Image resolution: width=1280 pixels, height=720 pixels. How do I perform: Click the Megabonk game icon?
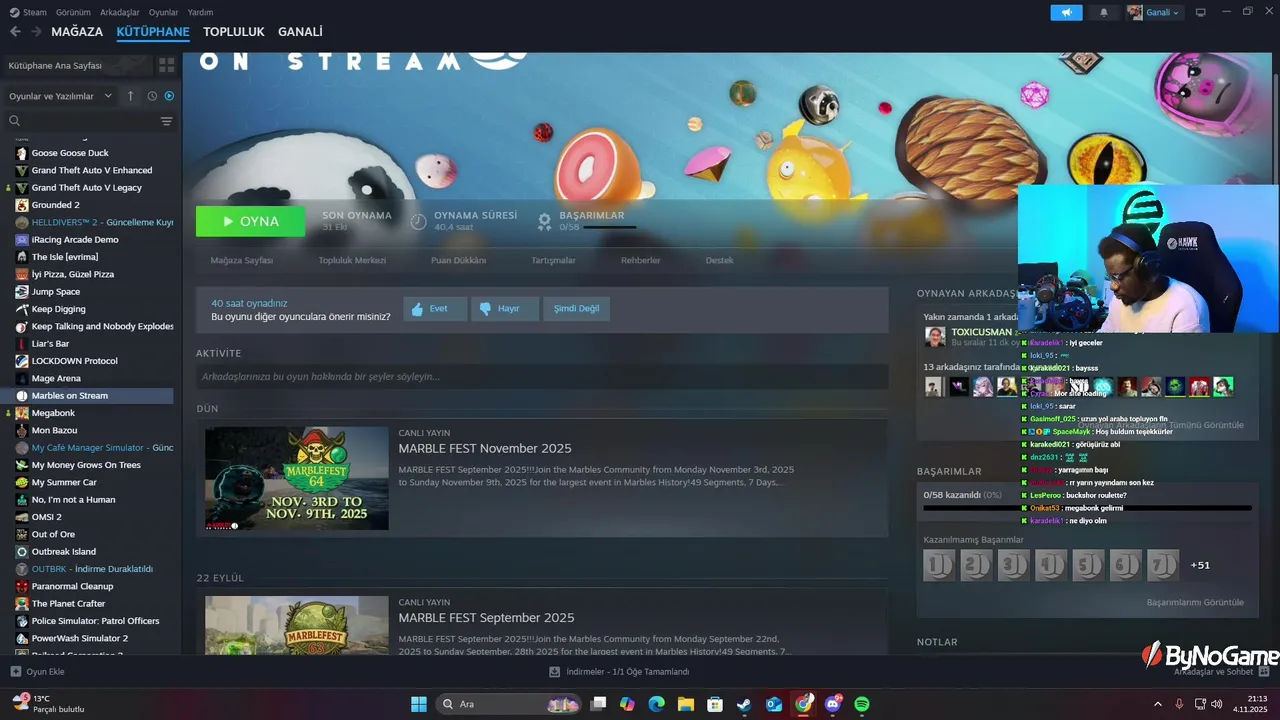pos(22,413)
